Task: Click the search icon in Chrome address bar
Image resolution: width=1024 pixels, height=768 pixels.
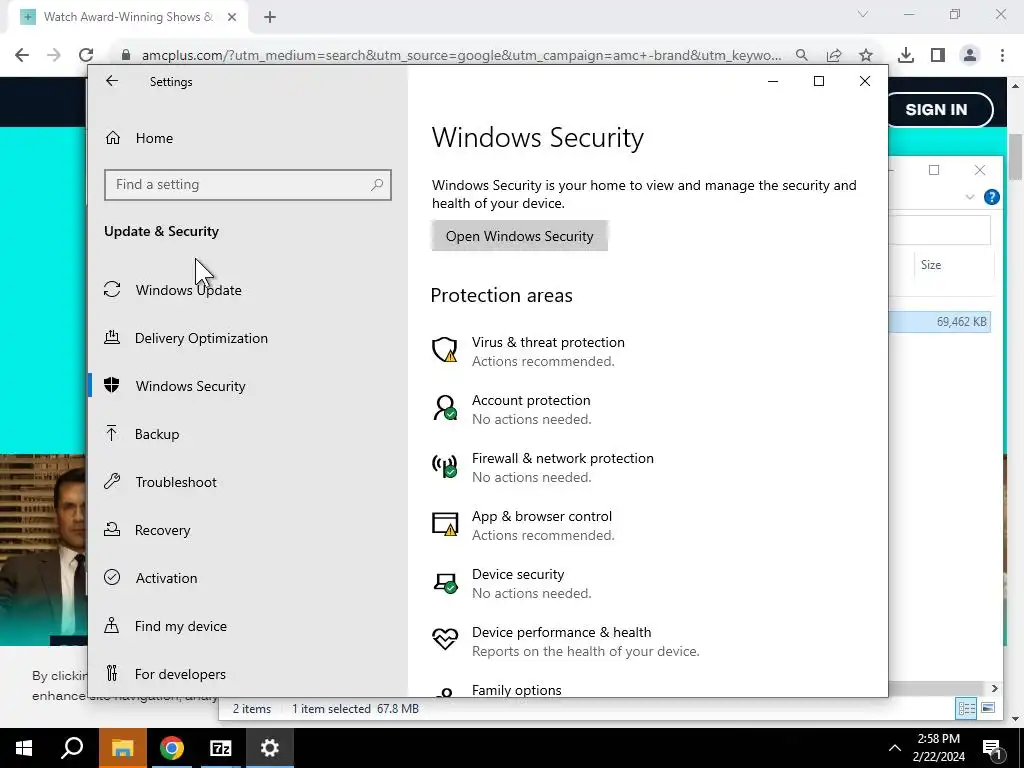Action: (802, 55)
